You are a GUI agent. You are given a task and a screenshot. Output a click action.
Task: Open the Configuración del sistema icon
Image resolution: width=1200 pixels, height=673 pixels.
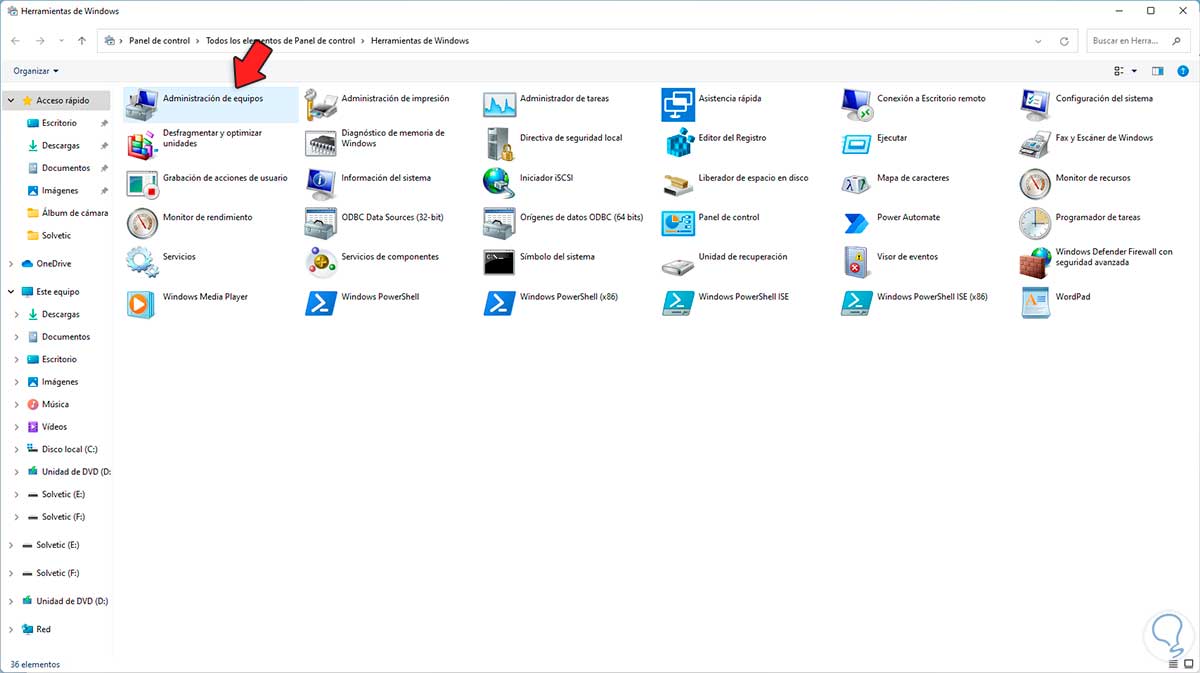click(x=1035, y=103)
